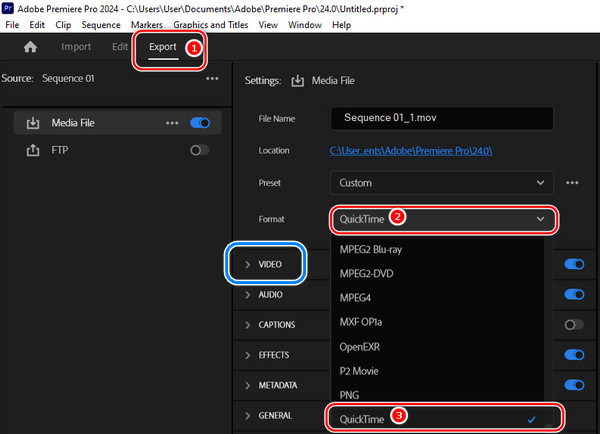Enable the FTP destination toggle
The width and height of the screenshot is (600, 434).
pos(200,150)
